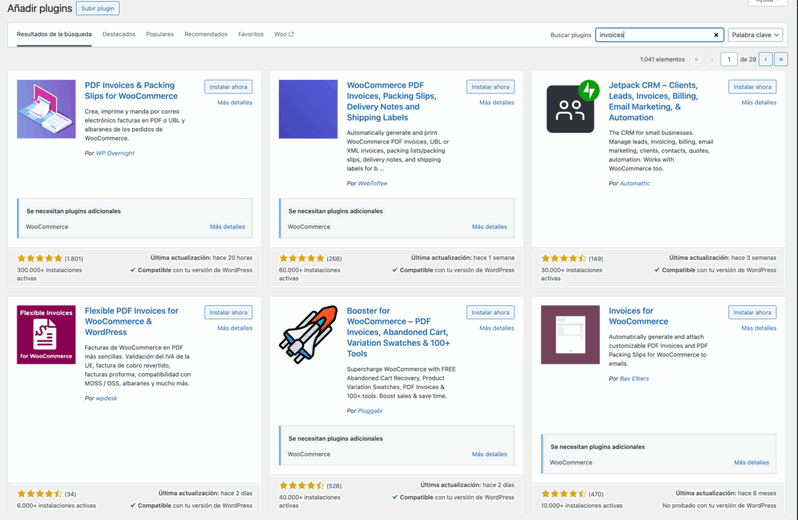Switch to Resultados de la búsqueda tab
Screen dimensions: 798x520
click(54, 34)
